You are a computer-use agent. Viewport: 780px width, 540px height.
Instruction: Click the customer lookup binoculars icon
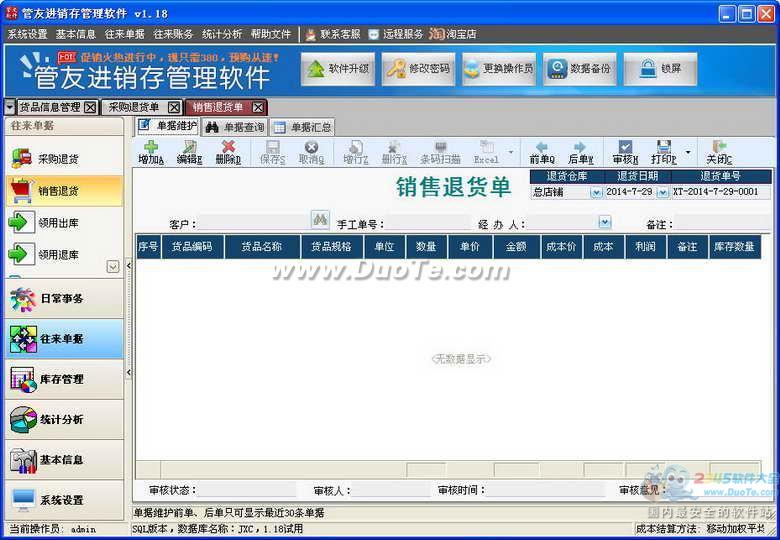[x=320, y=220]
